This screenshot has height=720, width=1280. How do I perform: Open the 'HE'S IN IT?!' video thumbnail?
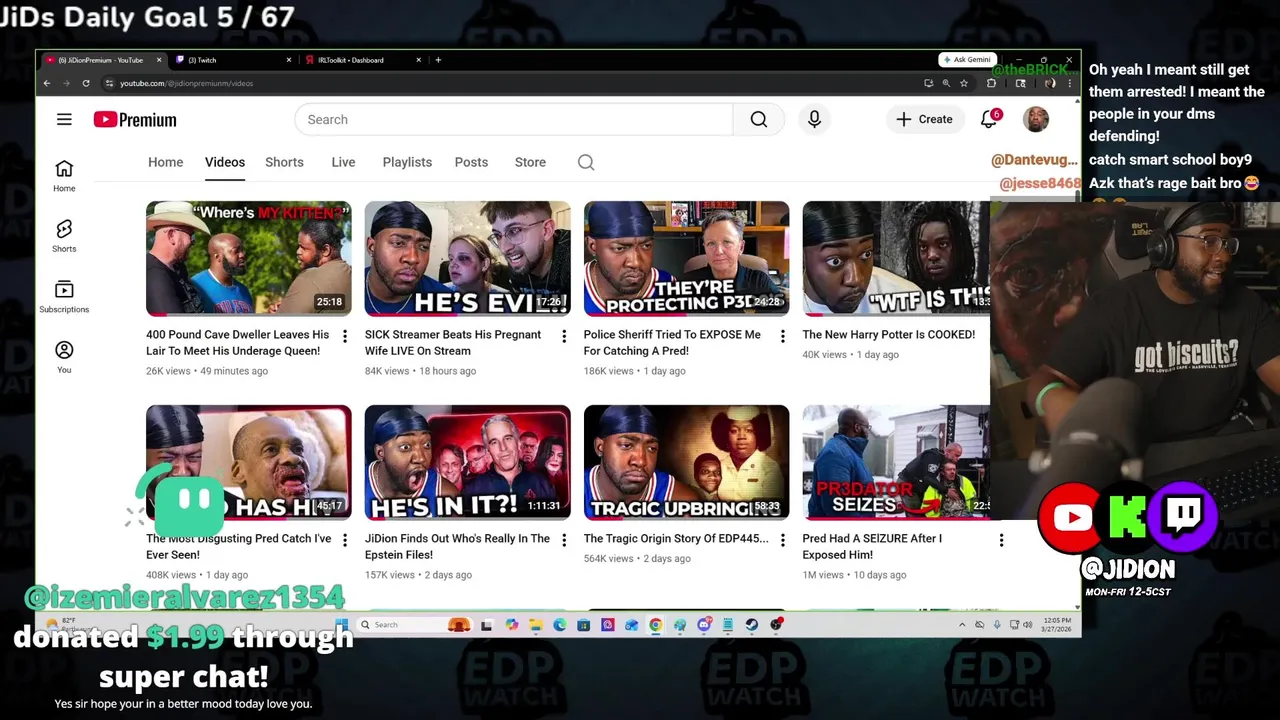coord(467,462)
